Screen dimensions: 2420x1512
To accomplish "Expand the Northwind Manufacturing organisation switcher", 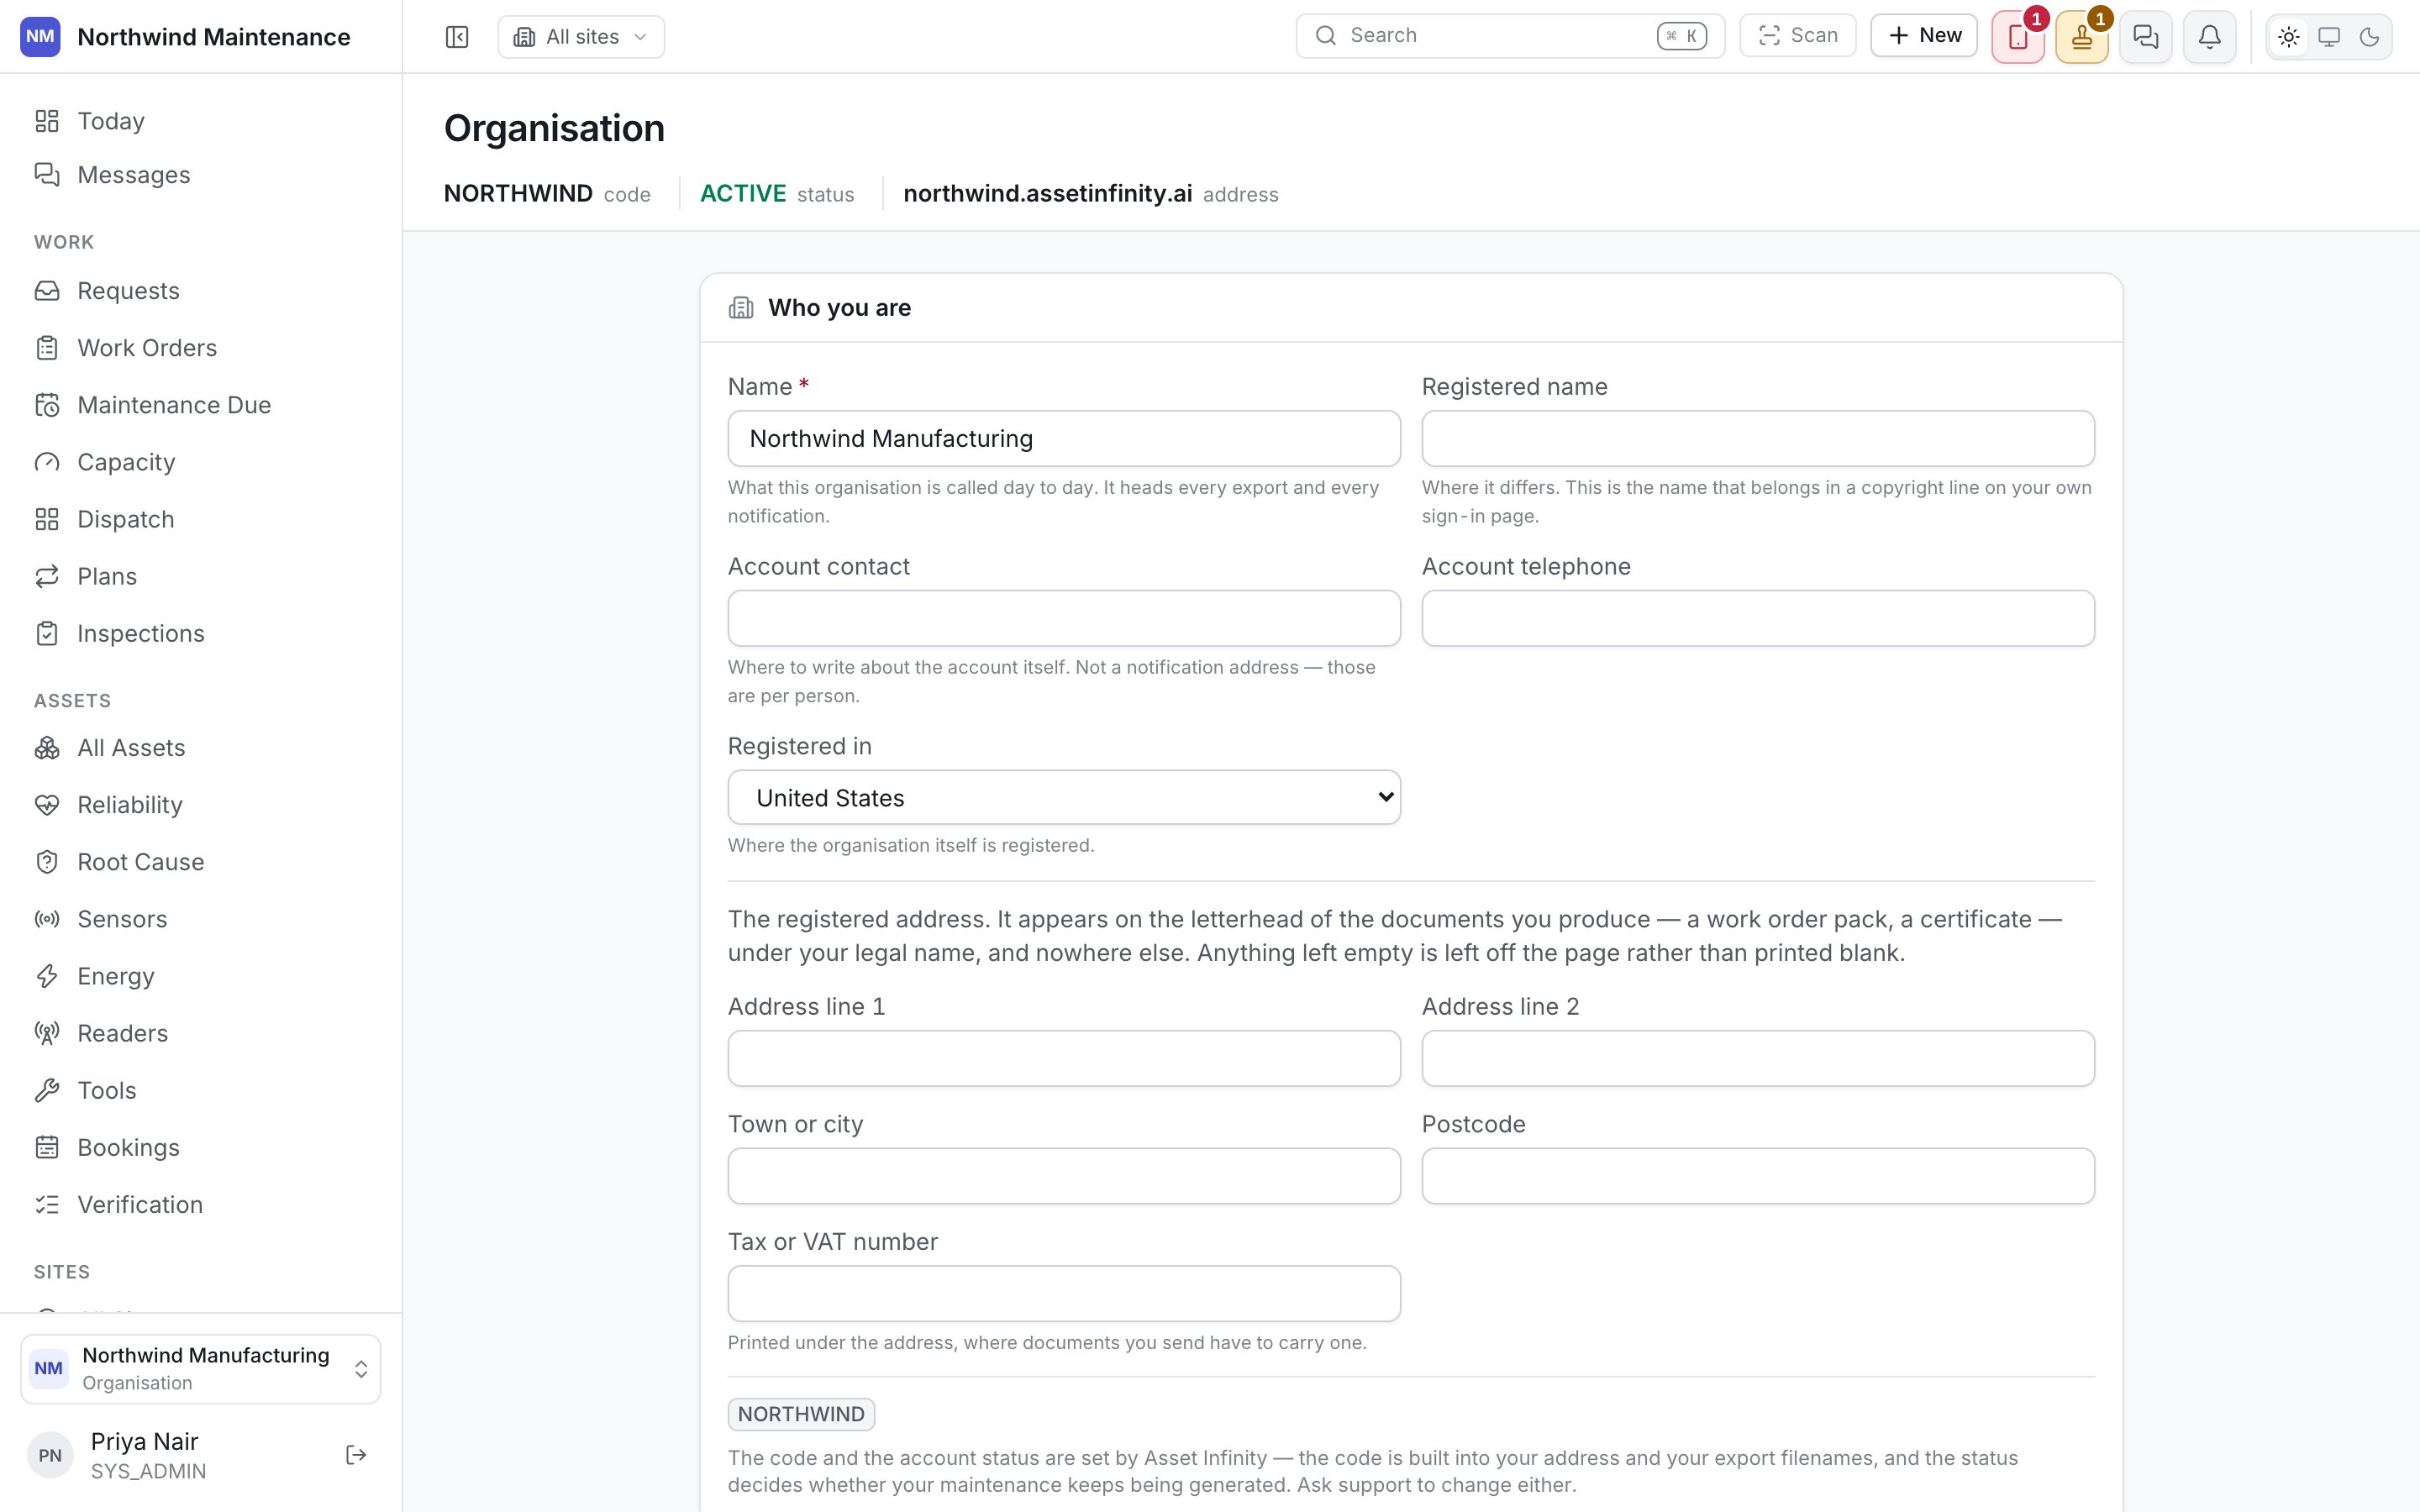I will [201, 1368].
